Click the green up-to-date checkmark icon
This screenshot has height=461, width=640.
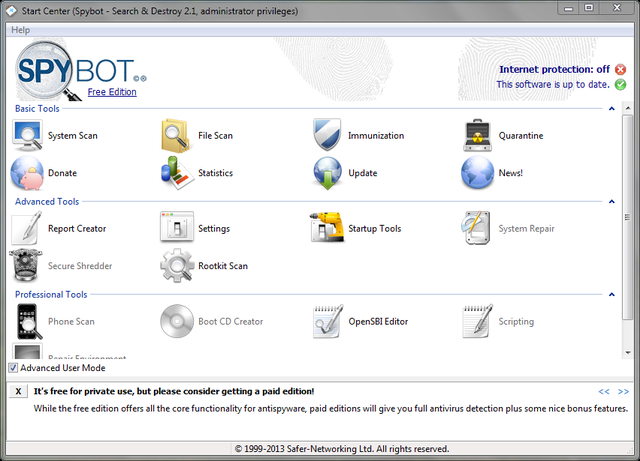[x=620, y=85]
